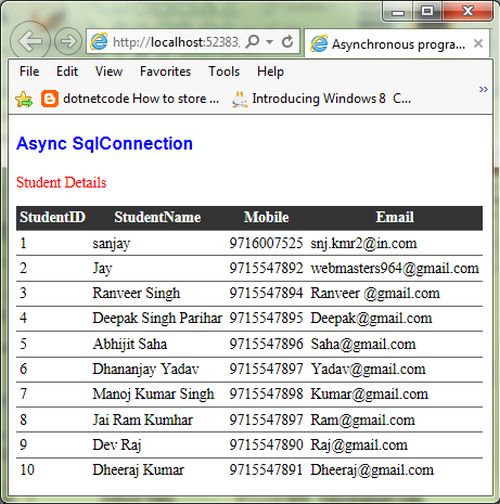Image resolution: width=500 pixels, height=504 pixels.
Task: Click the email snj.kmr2@in.com
Action: (x=364, y=243)
